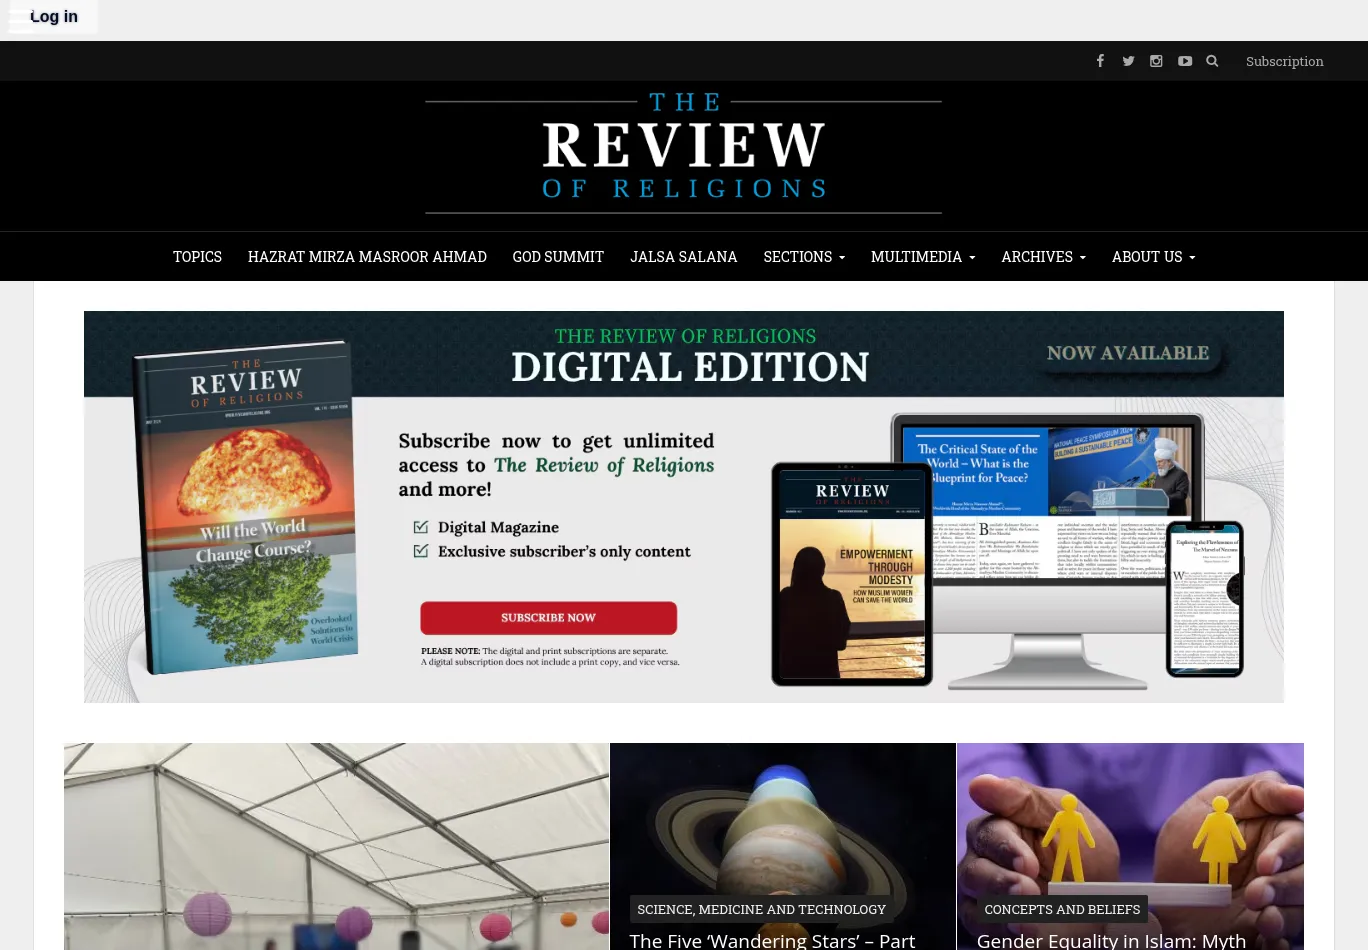The image size is (1368, 950).
Task: Click the Exclusive subscriber's only content checkmark
Action: pos(421,551)
